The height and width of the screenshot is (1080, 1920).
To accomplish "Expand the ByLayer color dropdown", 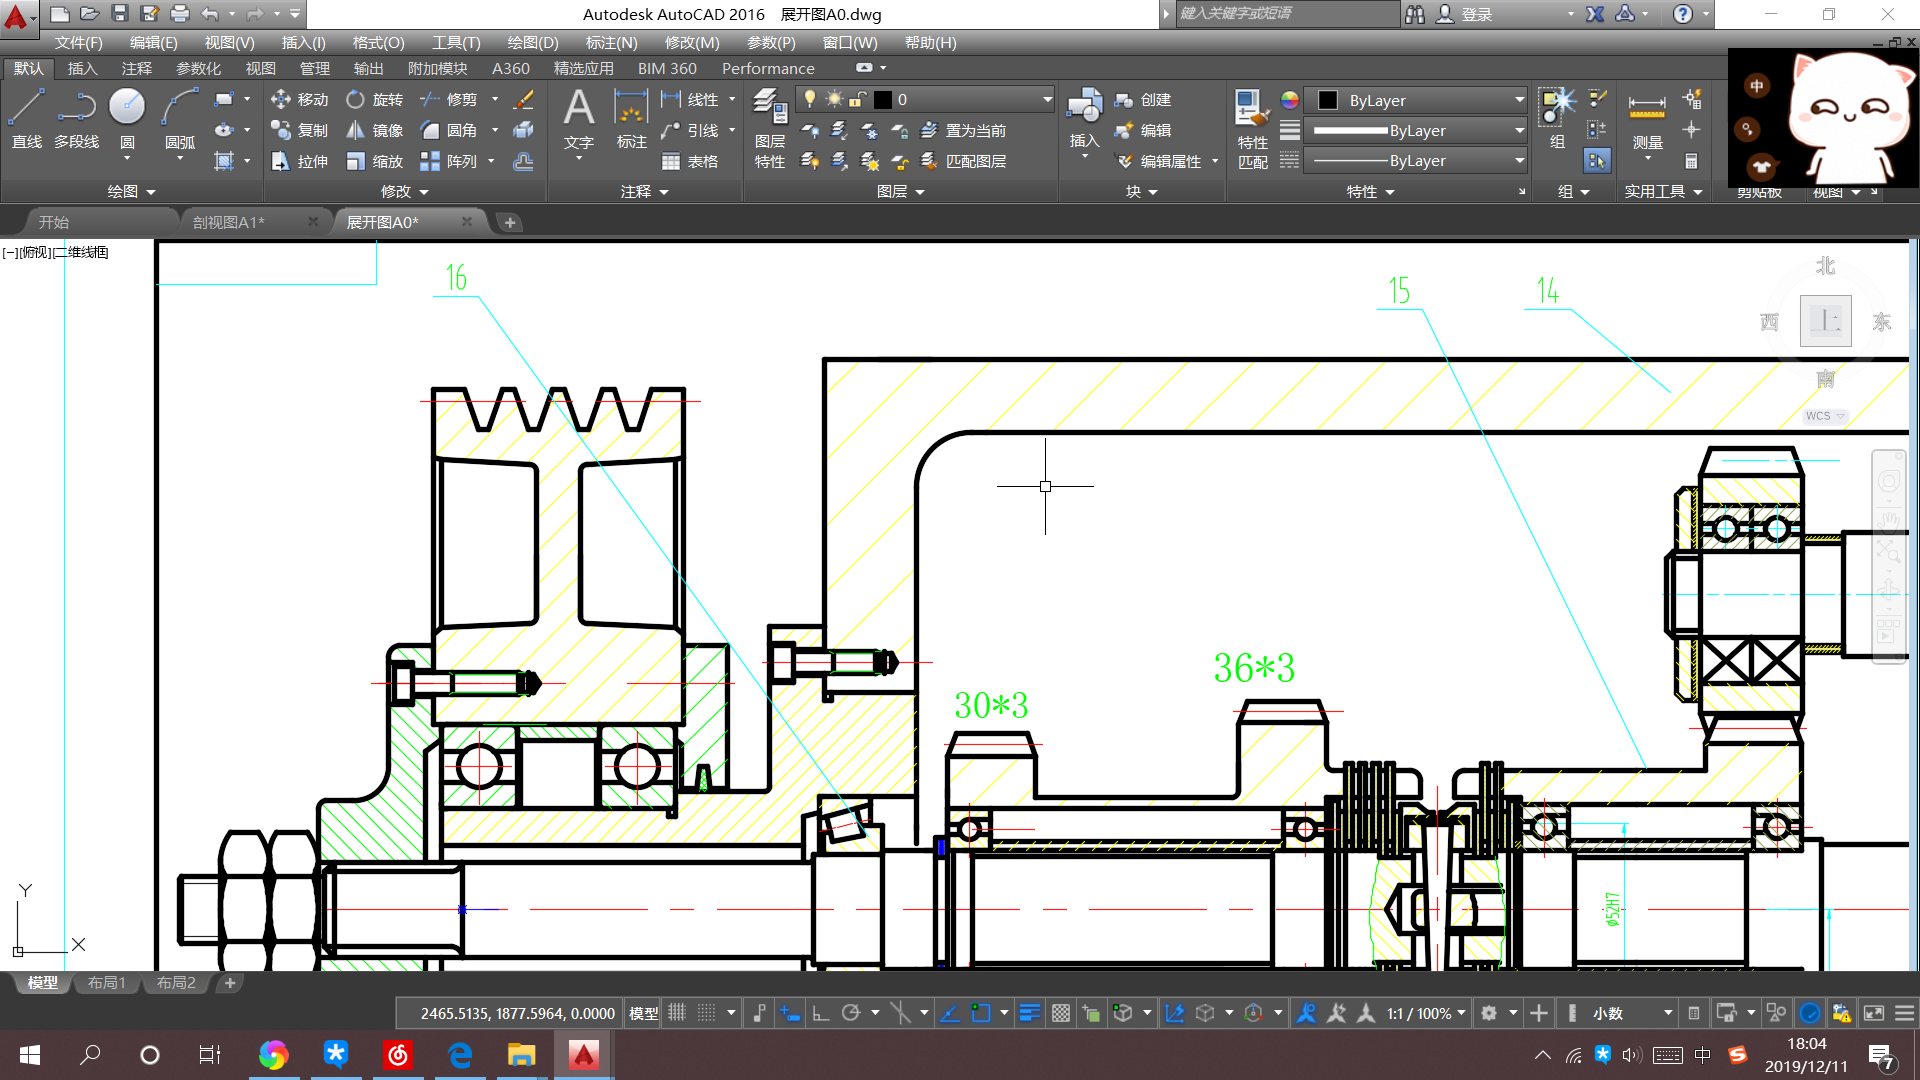I will pyautogui.click(x=1519, y=100).
